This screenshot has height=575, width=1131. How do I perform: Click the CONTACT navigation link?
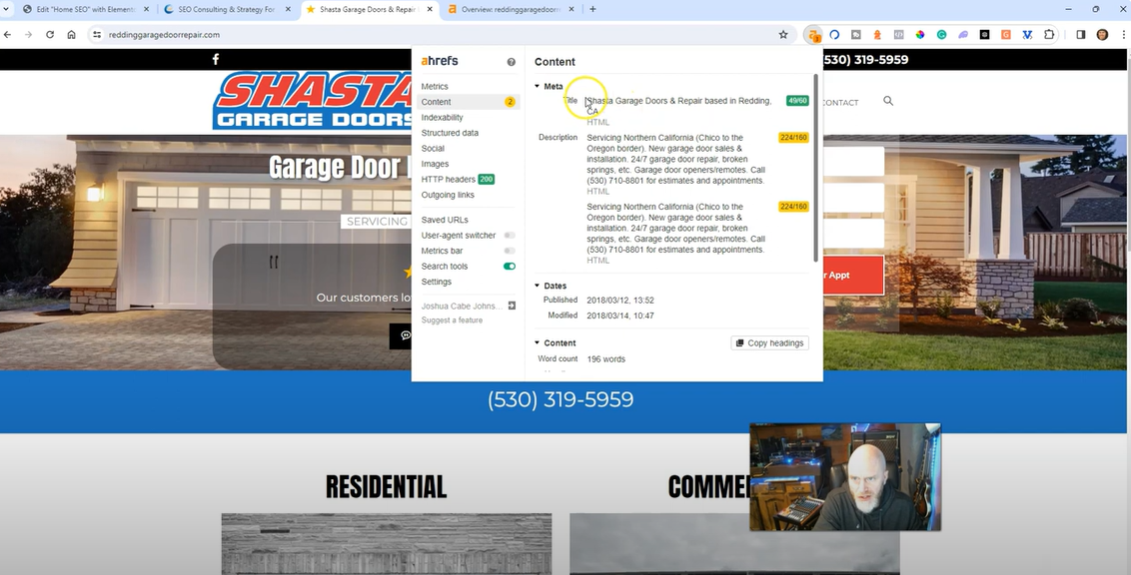pos(840,102)
